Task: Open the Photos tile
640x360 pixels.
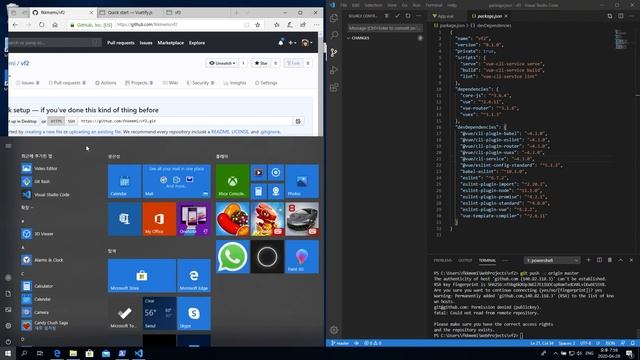Action: [x=302, y=181]
